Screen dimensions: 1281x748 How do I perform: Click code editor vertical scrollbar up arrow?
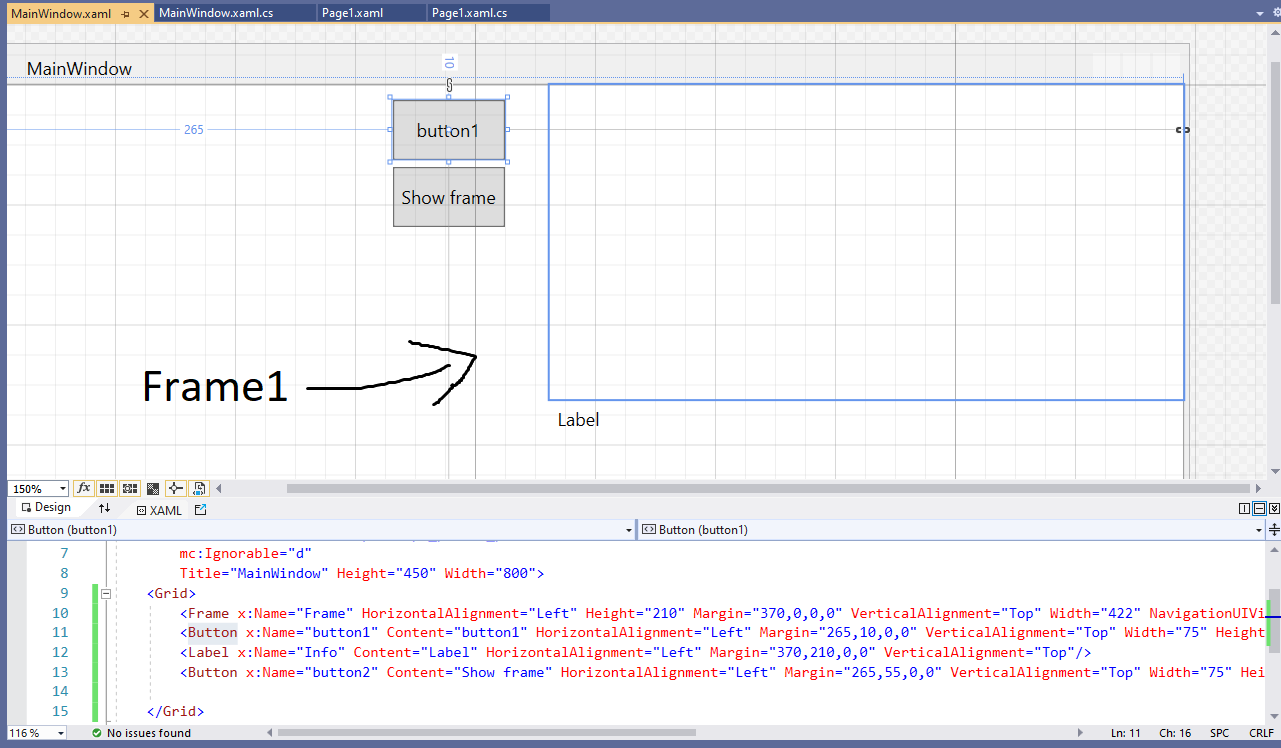pyautogui.click(x=1274, y=548)
